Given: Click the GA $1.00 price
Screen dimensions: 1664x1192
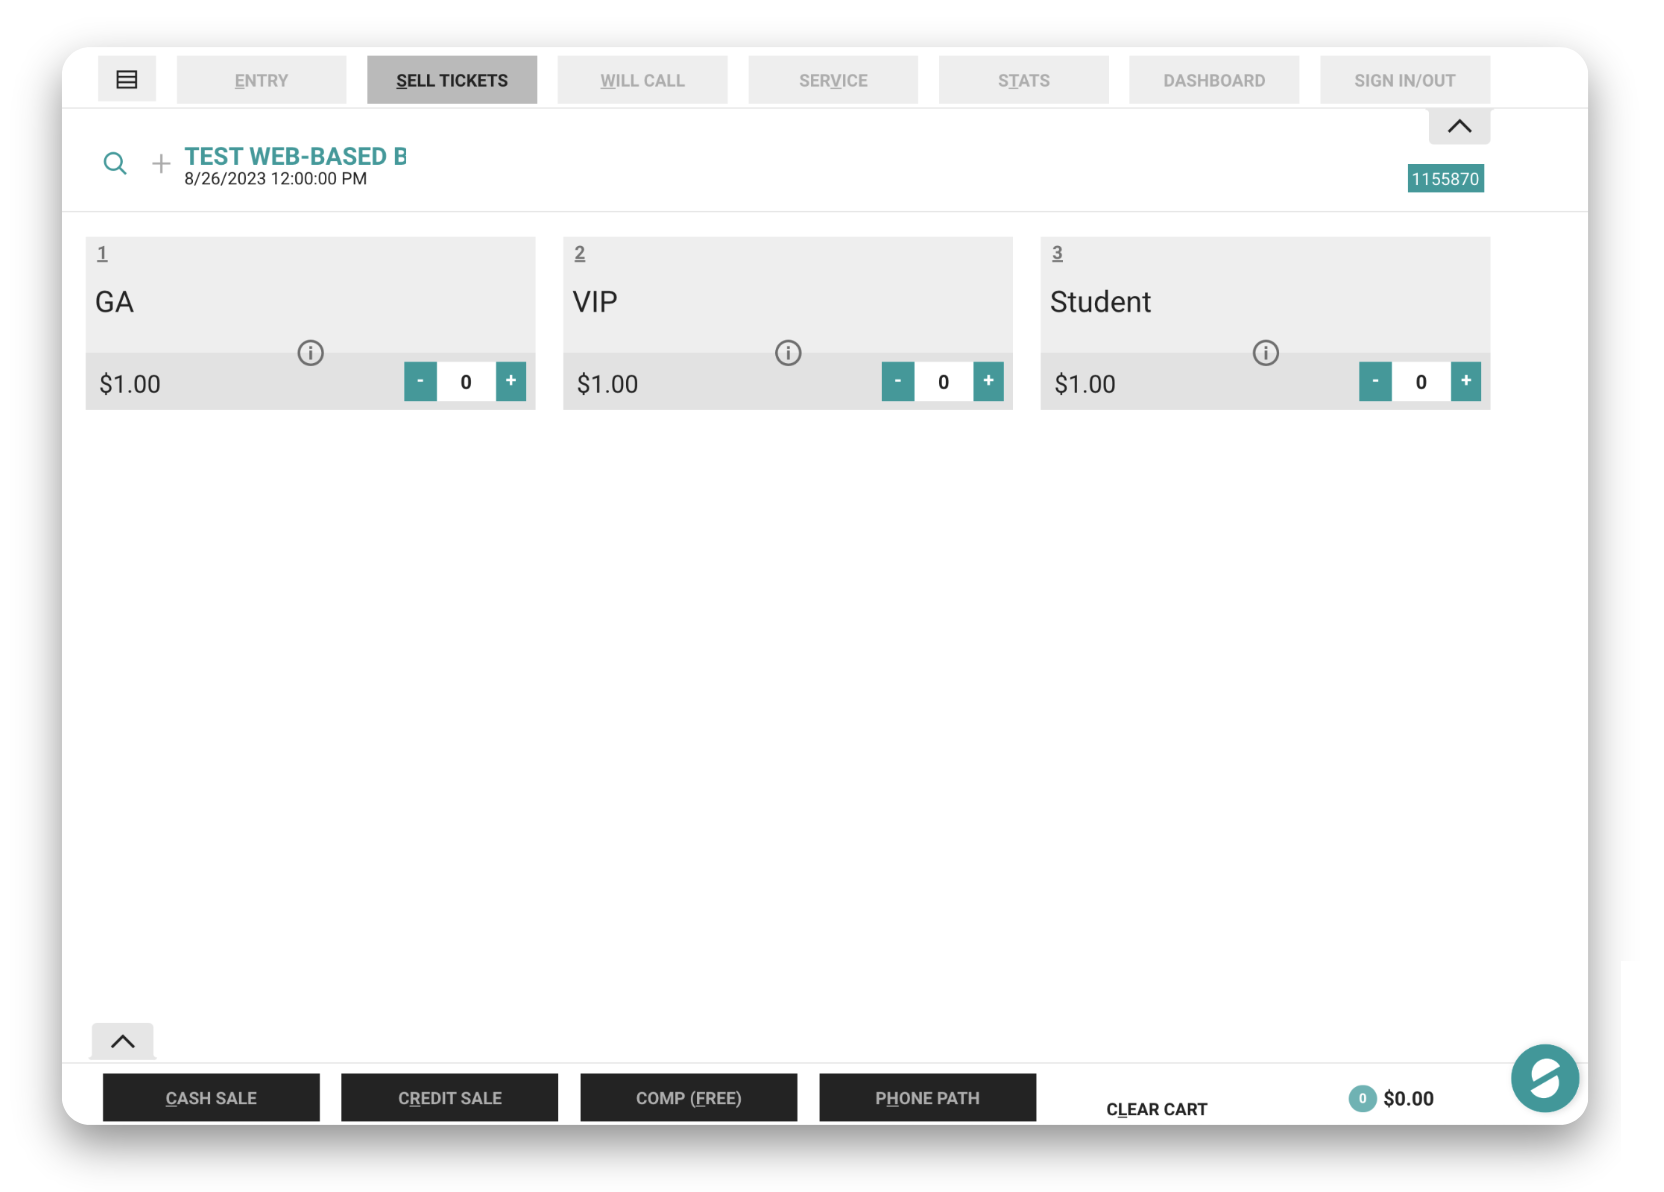Looking at the screenshot, I should tap(130, 384).
